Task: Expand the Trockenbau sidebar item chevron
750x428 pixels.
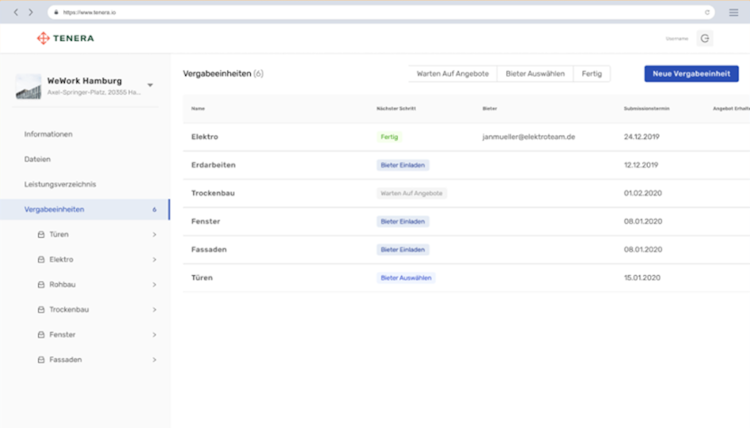Action: (154, 309)
